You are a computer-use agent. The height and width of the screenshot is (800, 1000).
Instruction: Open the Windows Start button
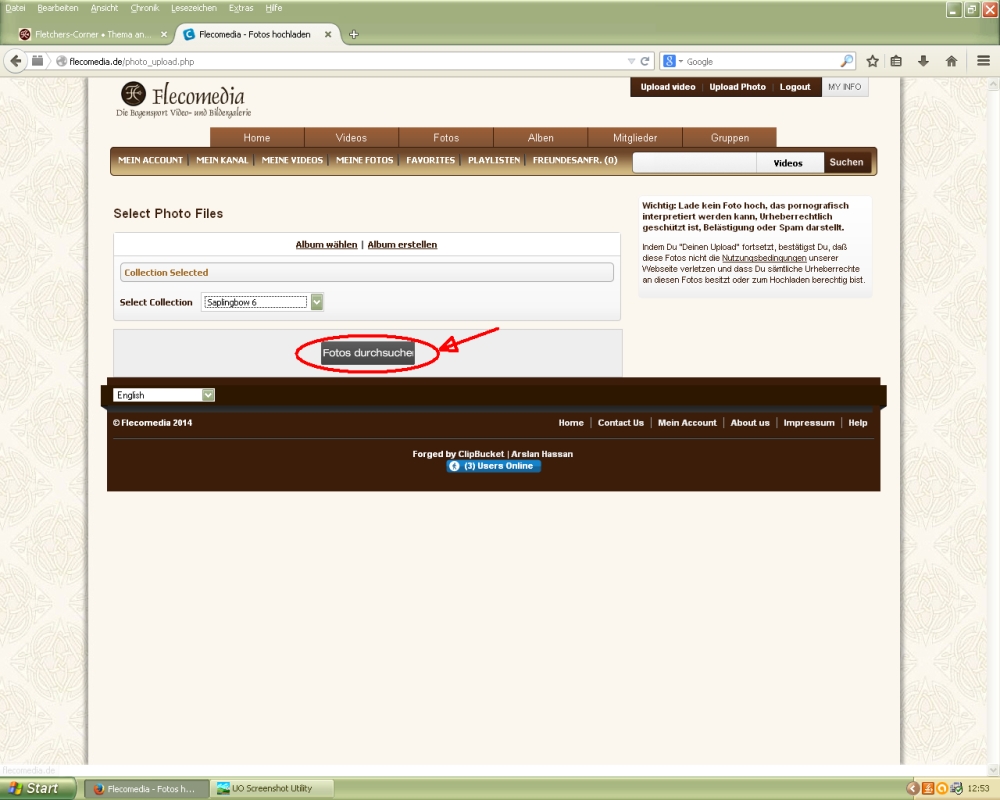click(x=33, y=788)
